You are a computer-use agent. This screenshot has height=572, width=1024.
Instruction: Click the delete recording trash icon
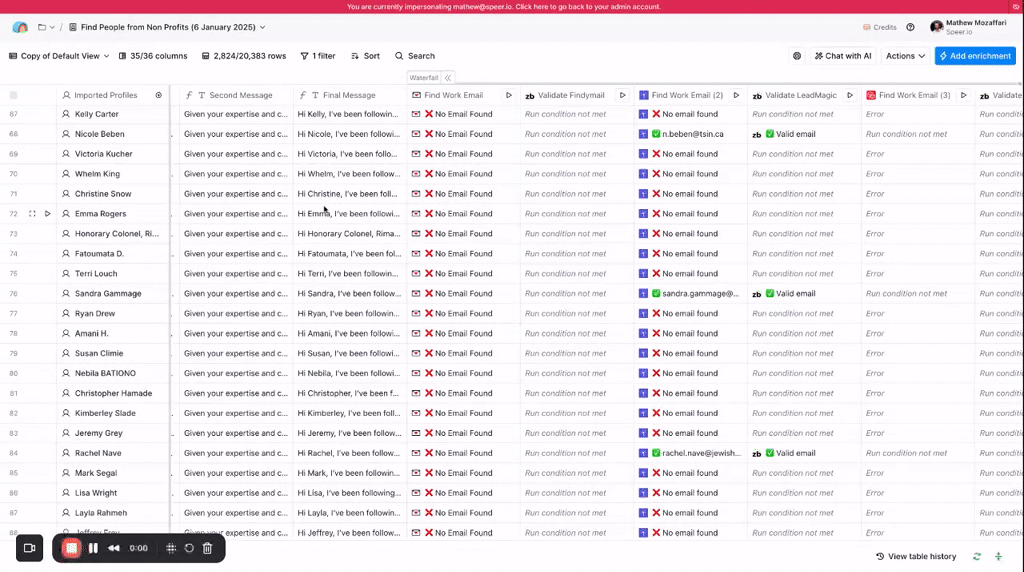coord(207,548)
